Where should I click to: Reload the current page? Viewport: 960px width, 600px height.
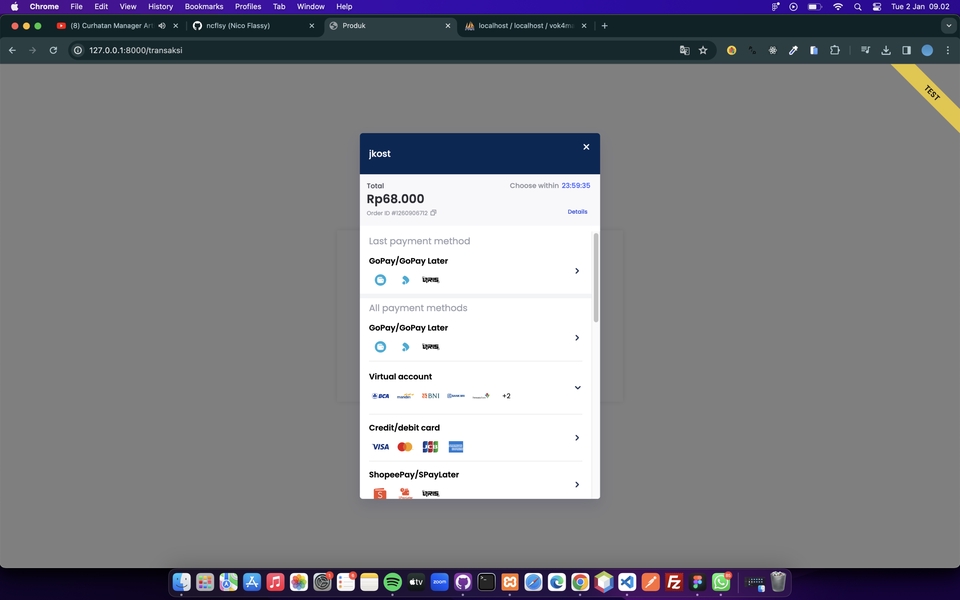pos(53,50)
